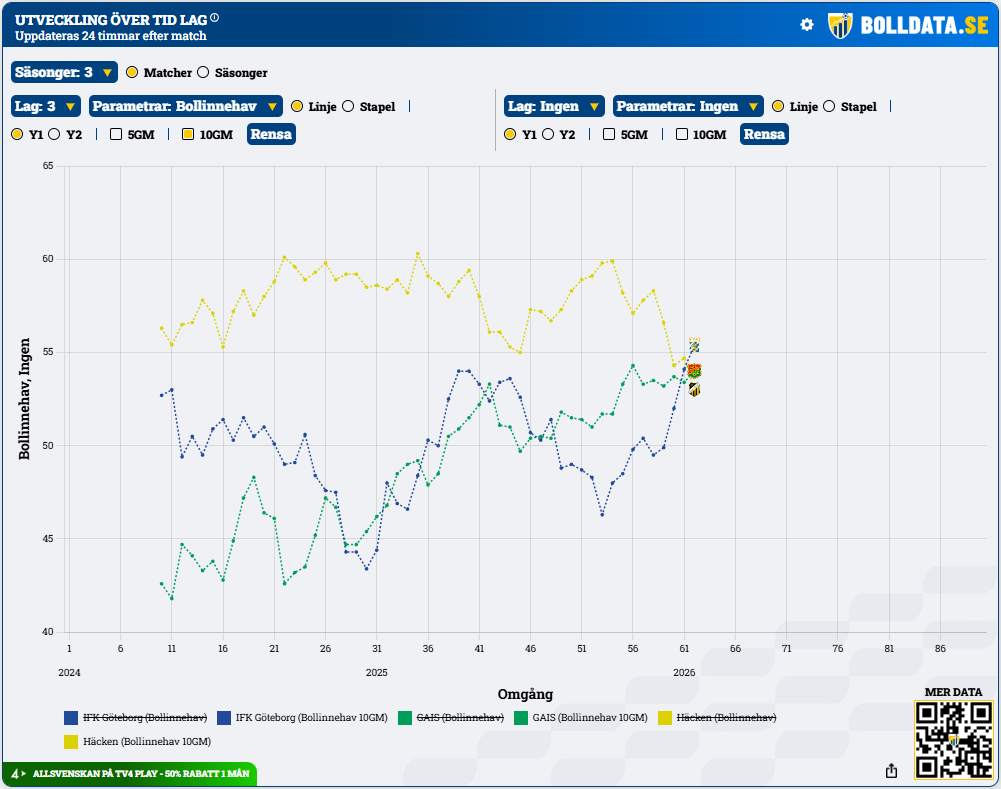Open the Allsvenskan TV4 Play promo banner
Viewport: 1001px width, 789px height.
(x=130, y=774)
